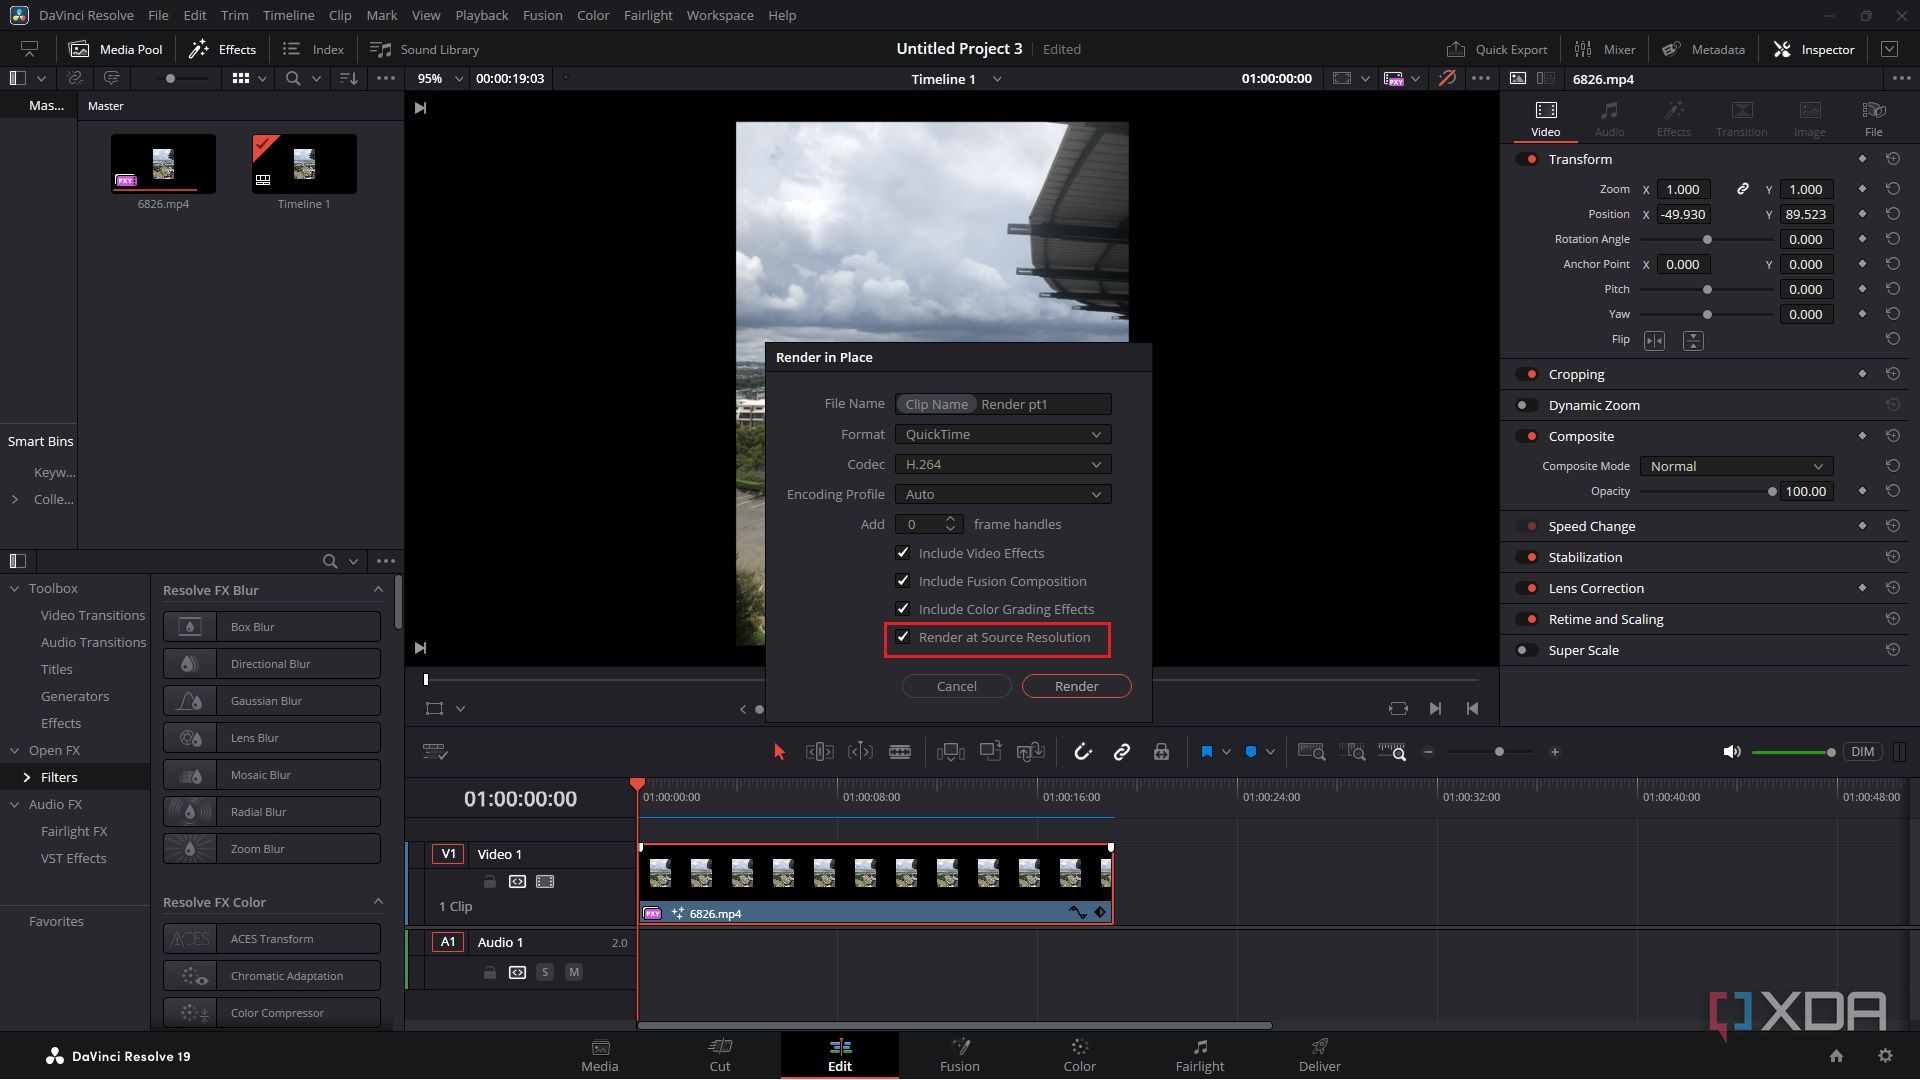The height and width of the screenshot is (1080, 1920).
Task: Flip clip horizontally in Inspector
Action: pos(1654,341)
